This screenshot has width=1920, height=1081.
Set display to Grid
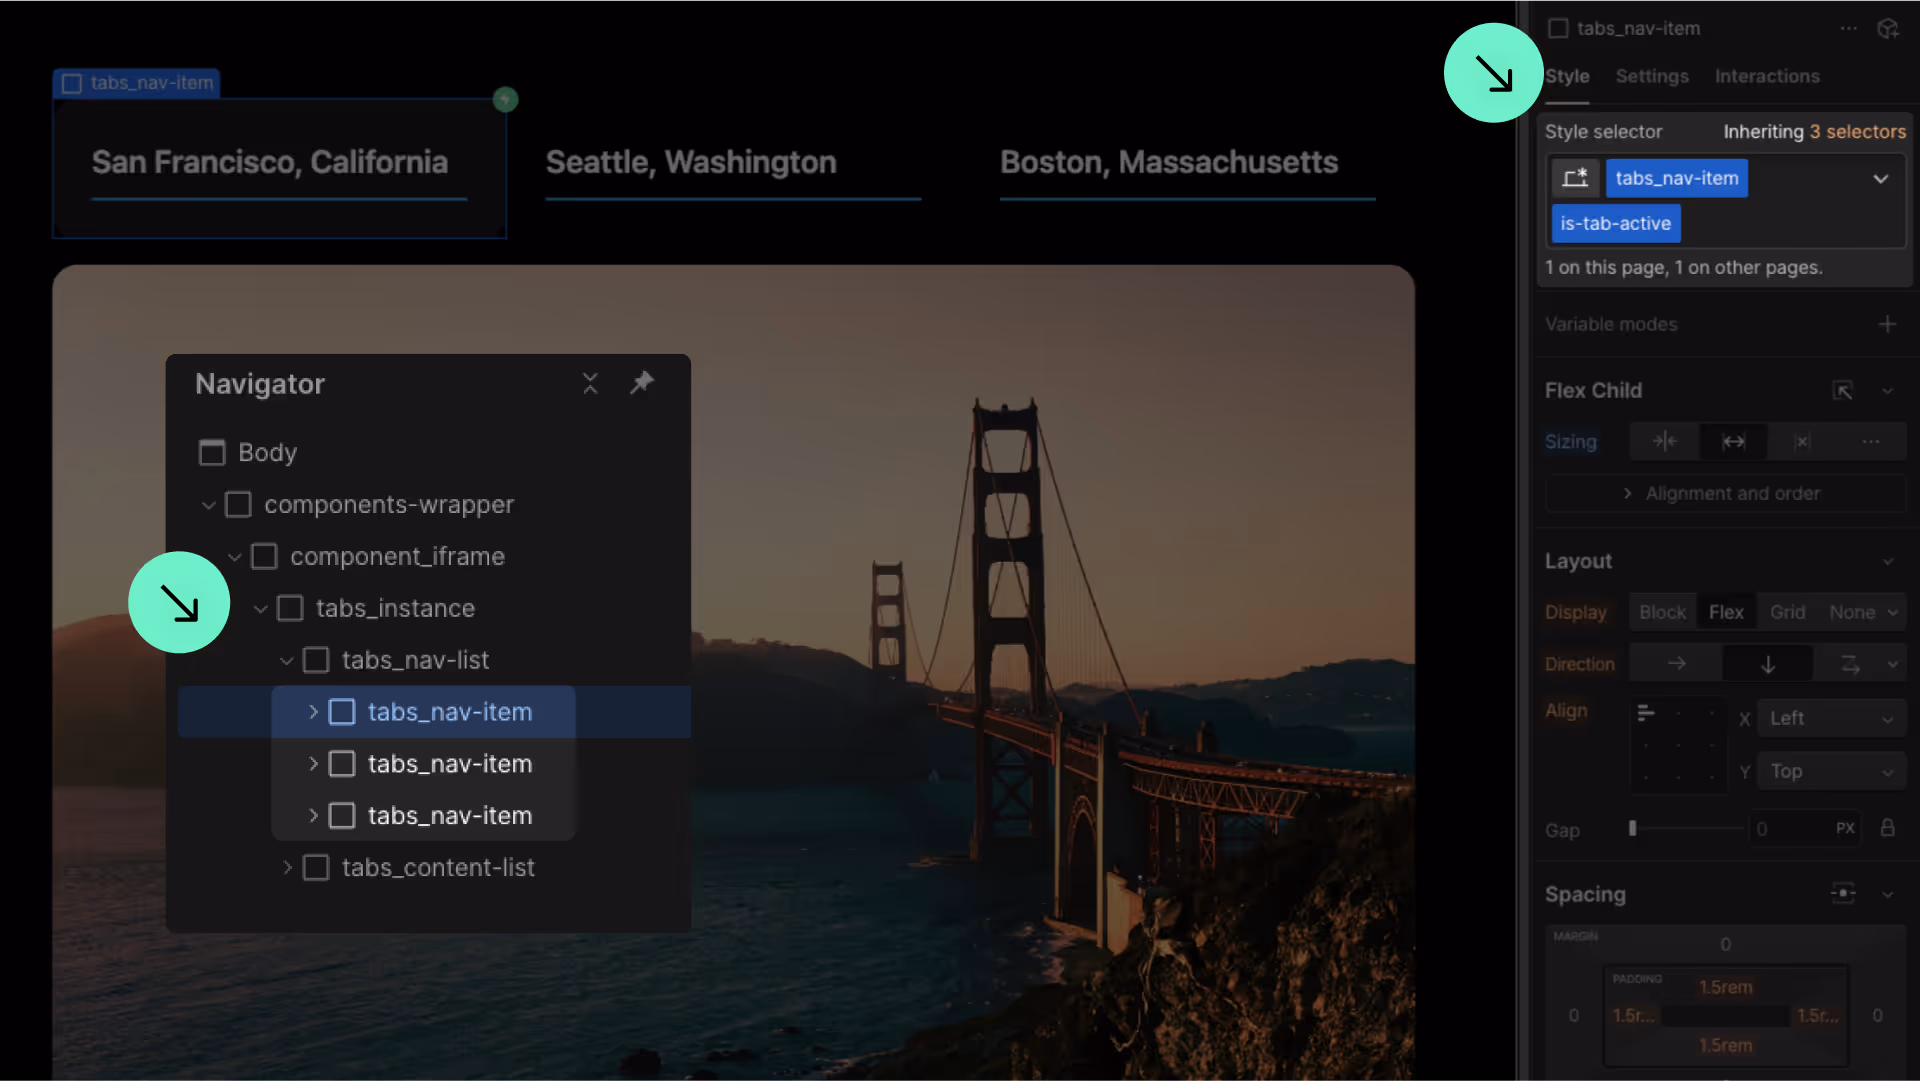(x=1787, y=612)
